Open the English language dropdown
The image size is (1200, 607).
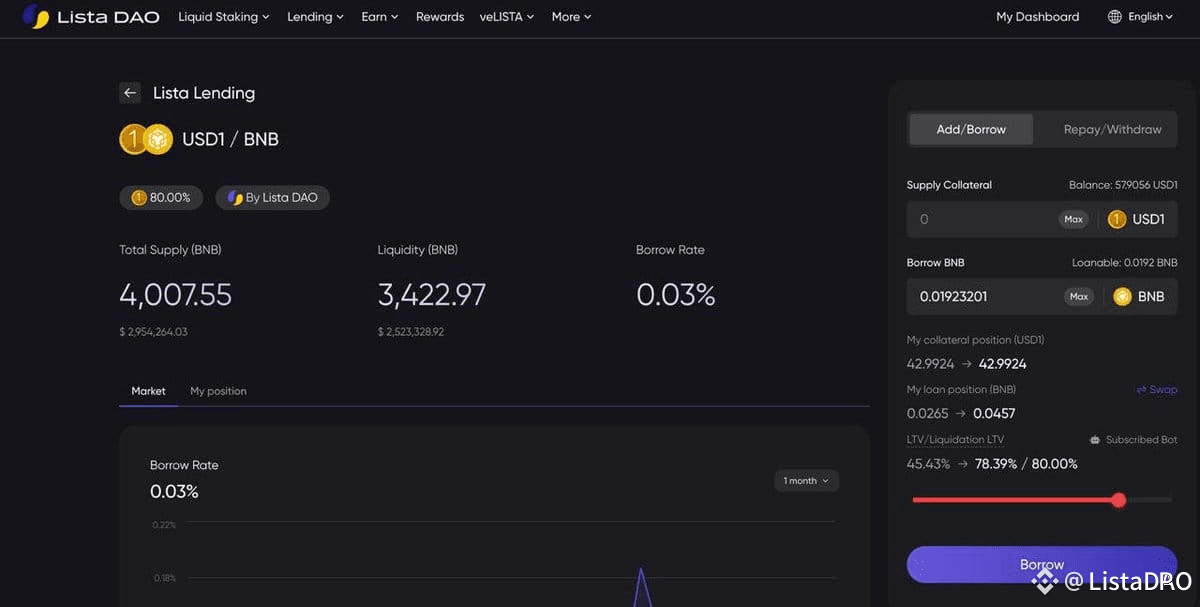click(x=1150, y=17)
